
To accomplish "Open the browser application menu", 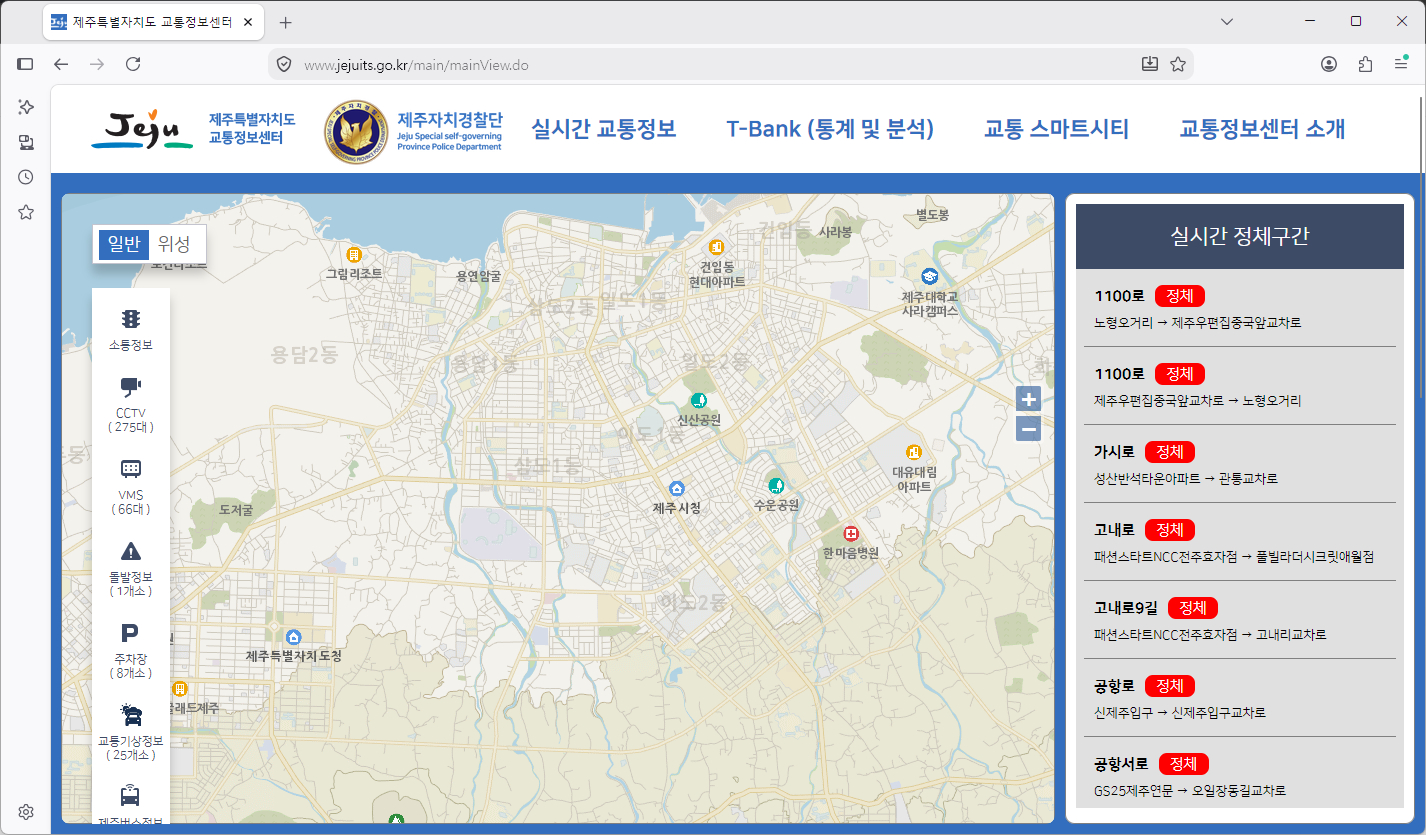I will pos(1401,64).
